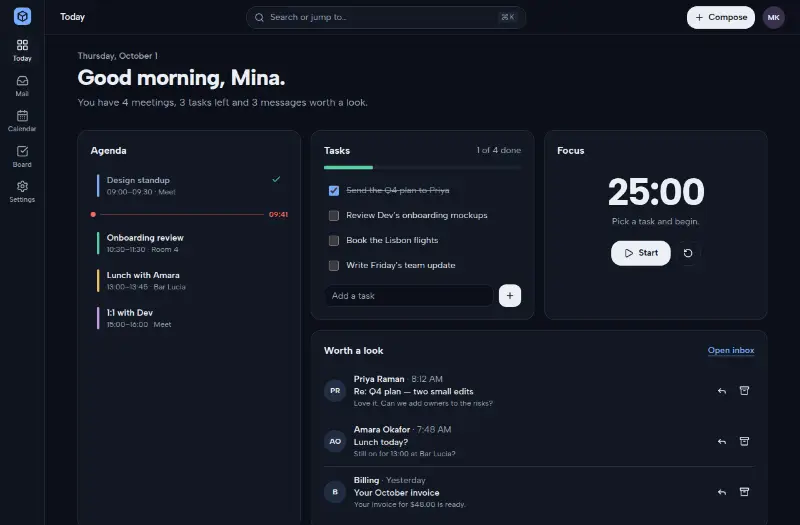Open Settings from the sidebar
Screen dimensions: 800x525
pos(22,192)
